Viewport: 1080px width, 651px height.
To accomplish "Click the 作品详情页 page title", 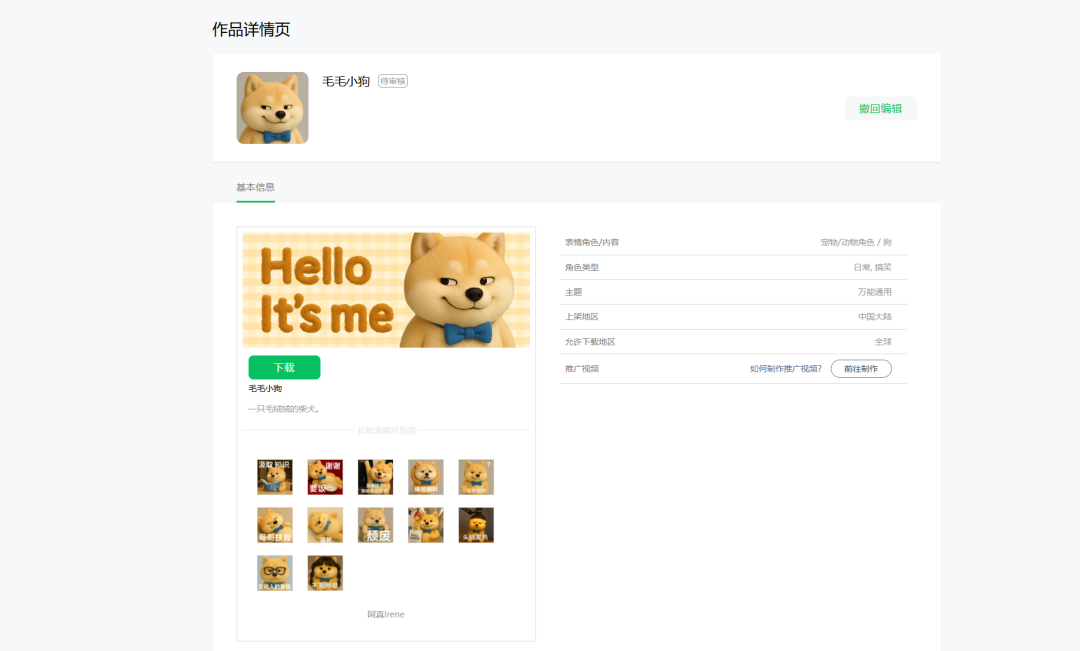I will [249, 29].
